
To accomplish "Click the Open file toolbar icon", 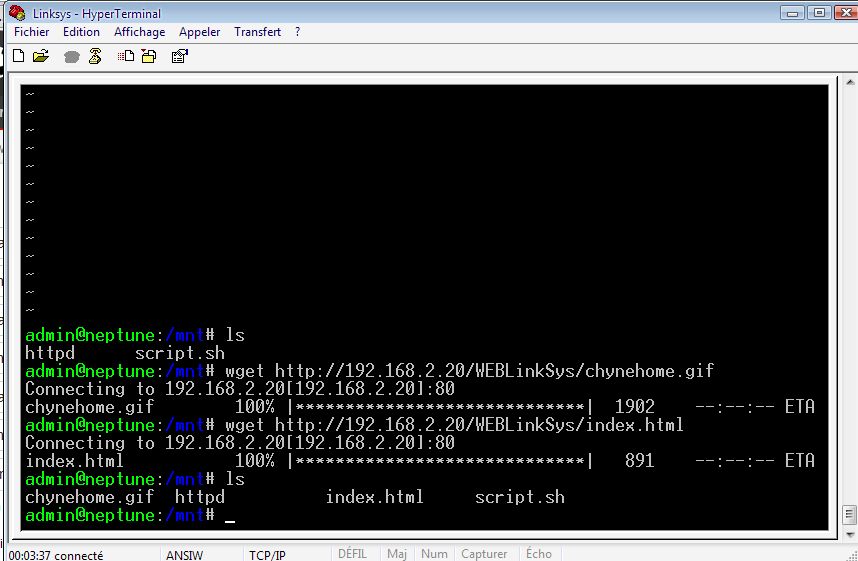I will (41, 56).
